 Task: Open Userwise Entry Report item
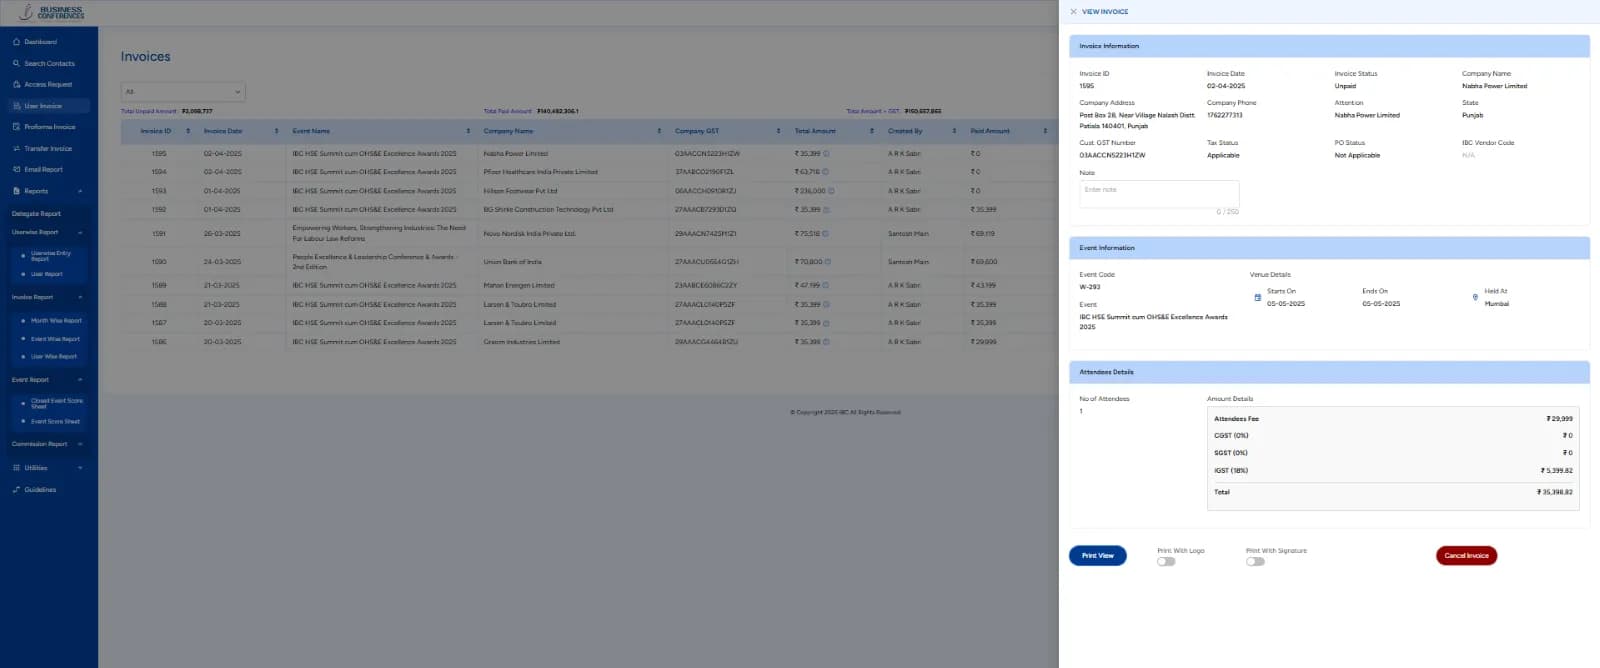tap(51, 256)
